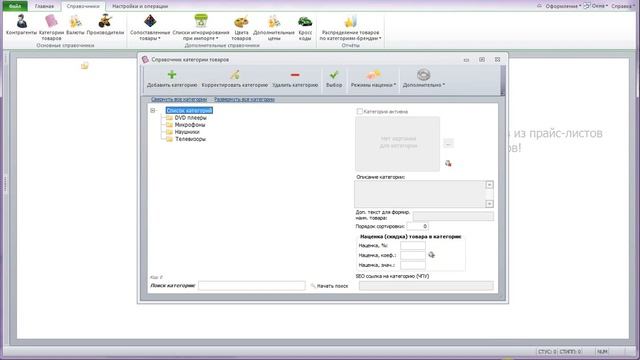Click description scrollbar up arrow
Screen dimensions: 640x360
pos(489,185)
